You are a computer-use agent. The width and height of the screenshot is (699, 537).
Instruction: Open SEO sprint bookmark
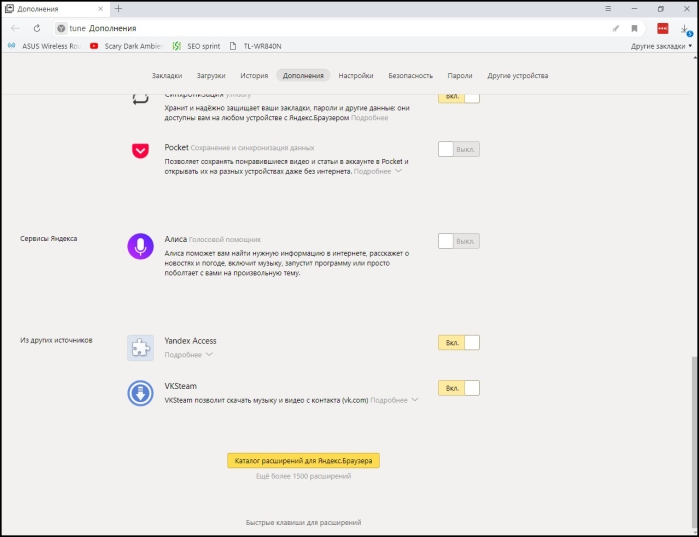pos(197,46)
